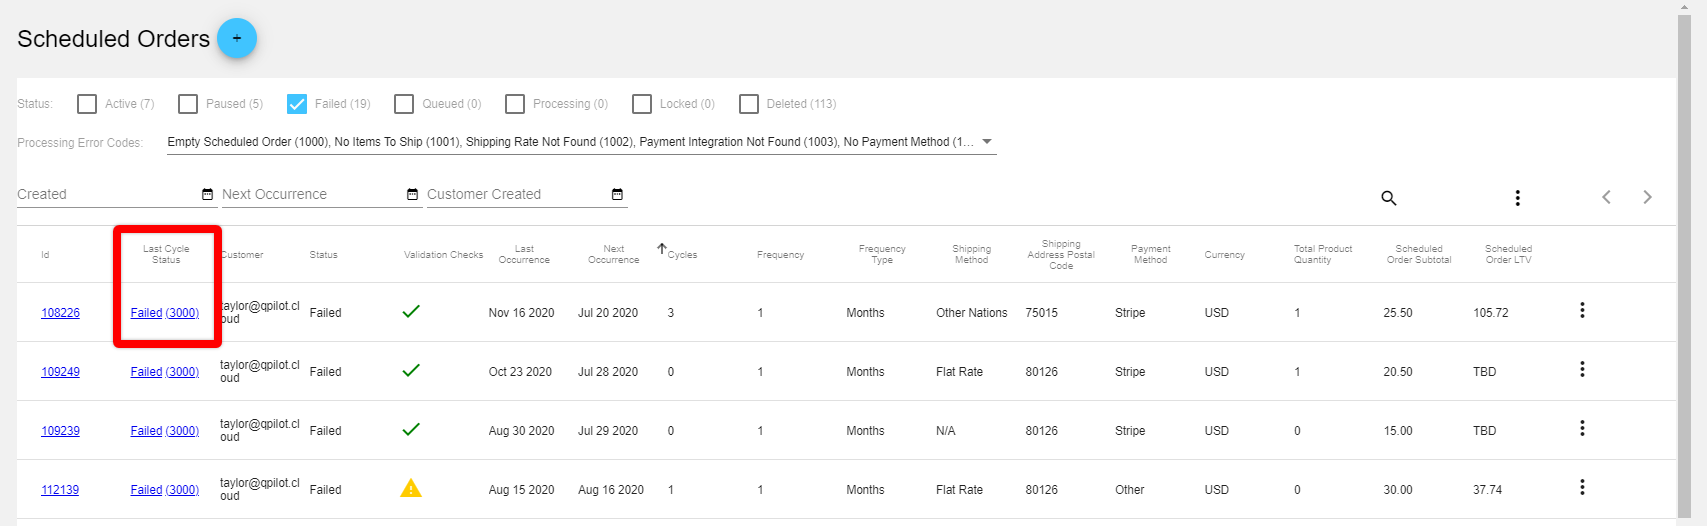This screenshot has width=1707, height=526.
Task: Open calendar picker for Created field
Action: tap(207, 194)
